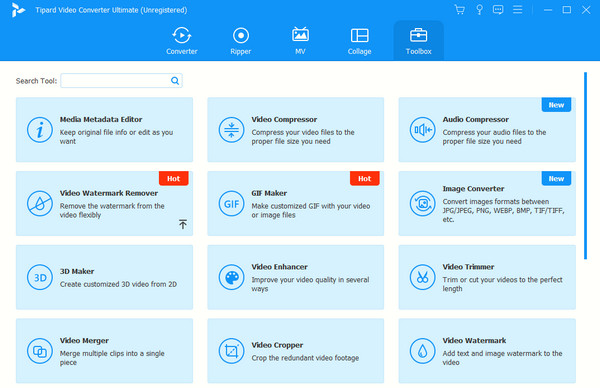
Task: Open the Audio Compressor speaker icon
Action: [x=422, y=130]
